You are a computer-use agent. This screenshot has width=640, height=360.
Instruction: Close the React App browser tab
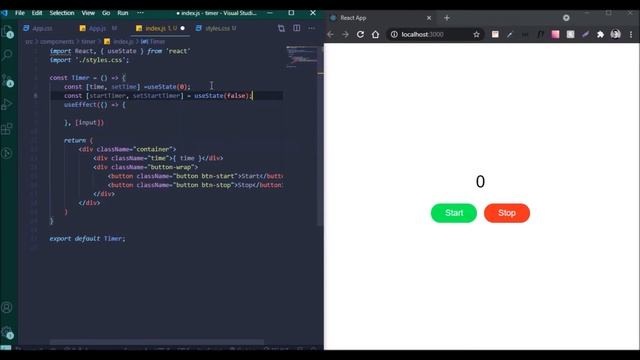(x=429, y=18)
